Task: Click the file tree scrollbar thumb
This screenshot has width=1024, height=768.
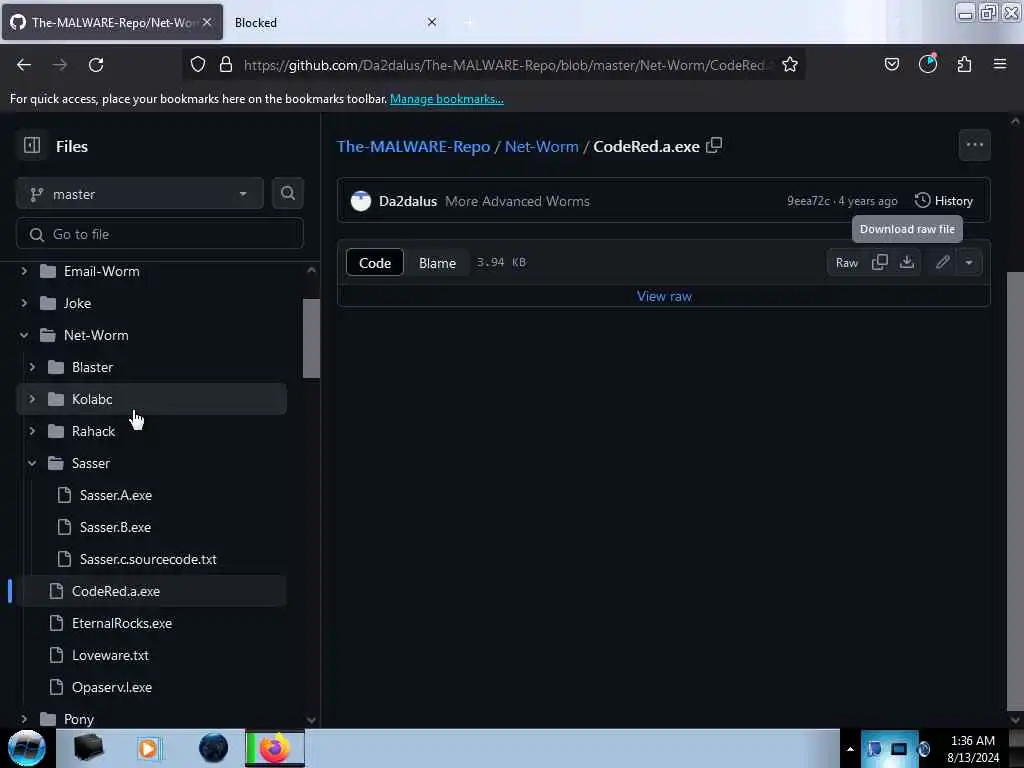Action: (x=311, y=338)
